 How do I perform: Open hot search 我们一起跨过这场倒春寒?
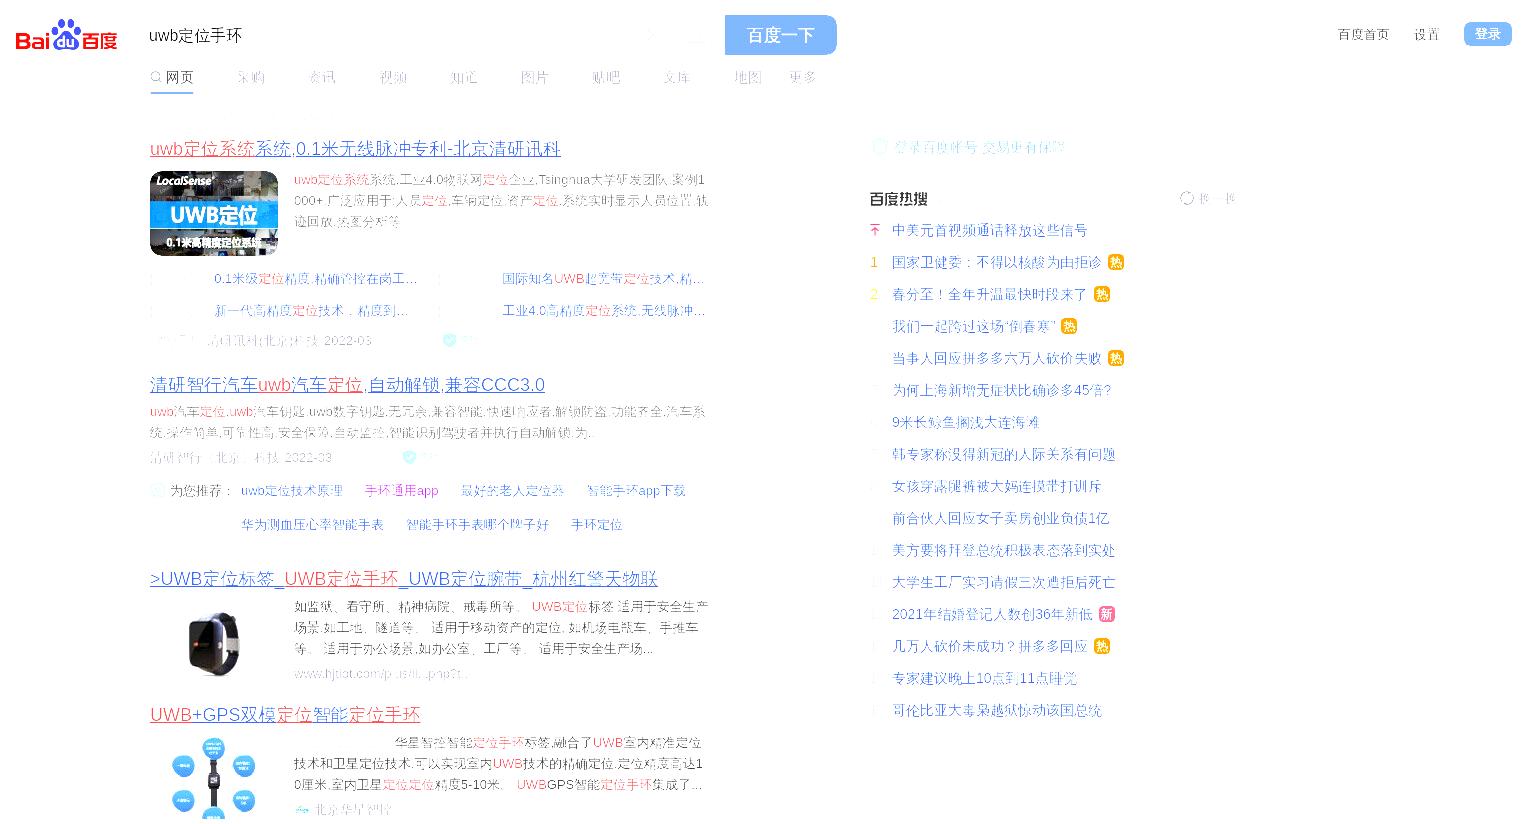pos(974,326)
